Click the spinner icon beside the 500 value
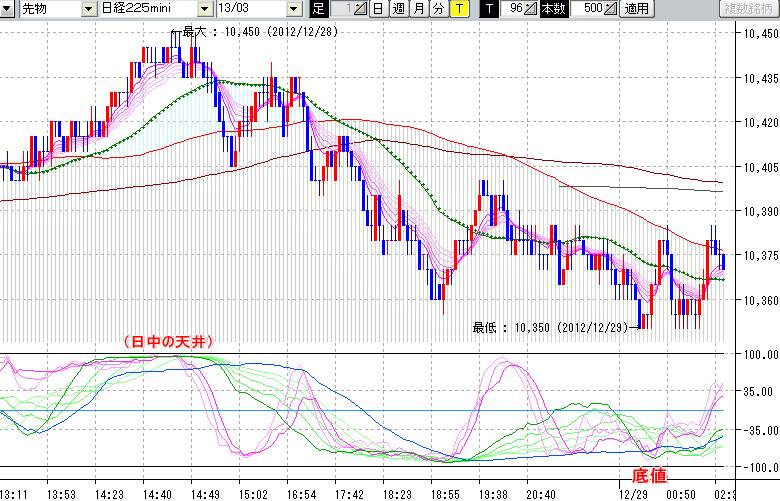Image resolution: width=780 pixels, height=501 pixels. tap(611, 9)
